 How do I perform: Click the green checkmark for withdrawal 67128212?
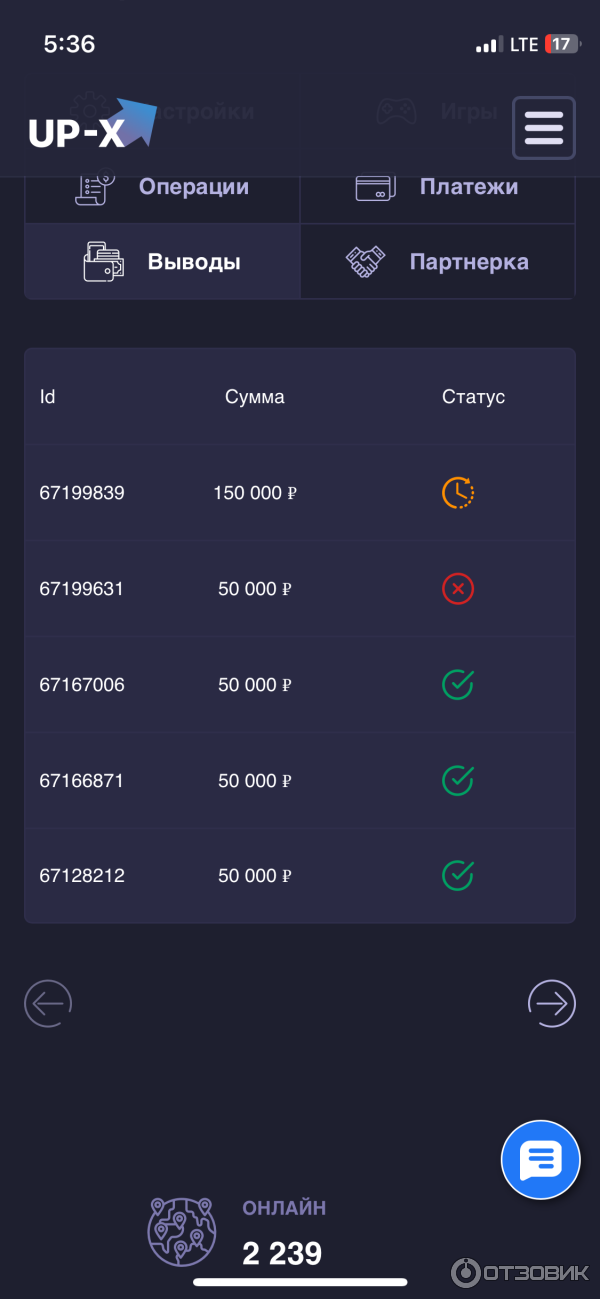(458, 876)
